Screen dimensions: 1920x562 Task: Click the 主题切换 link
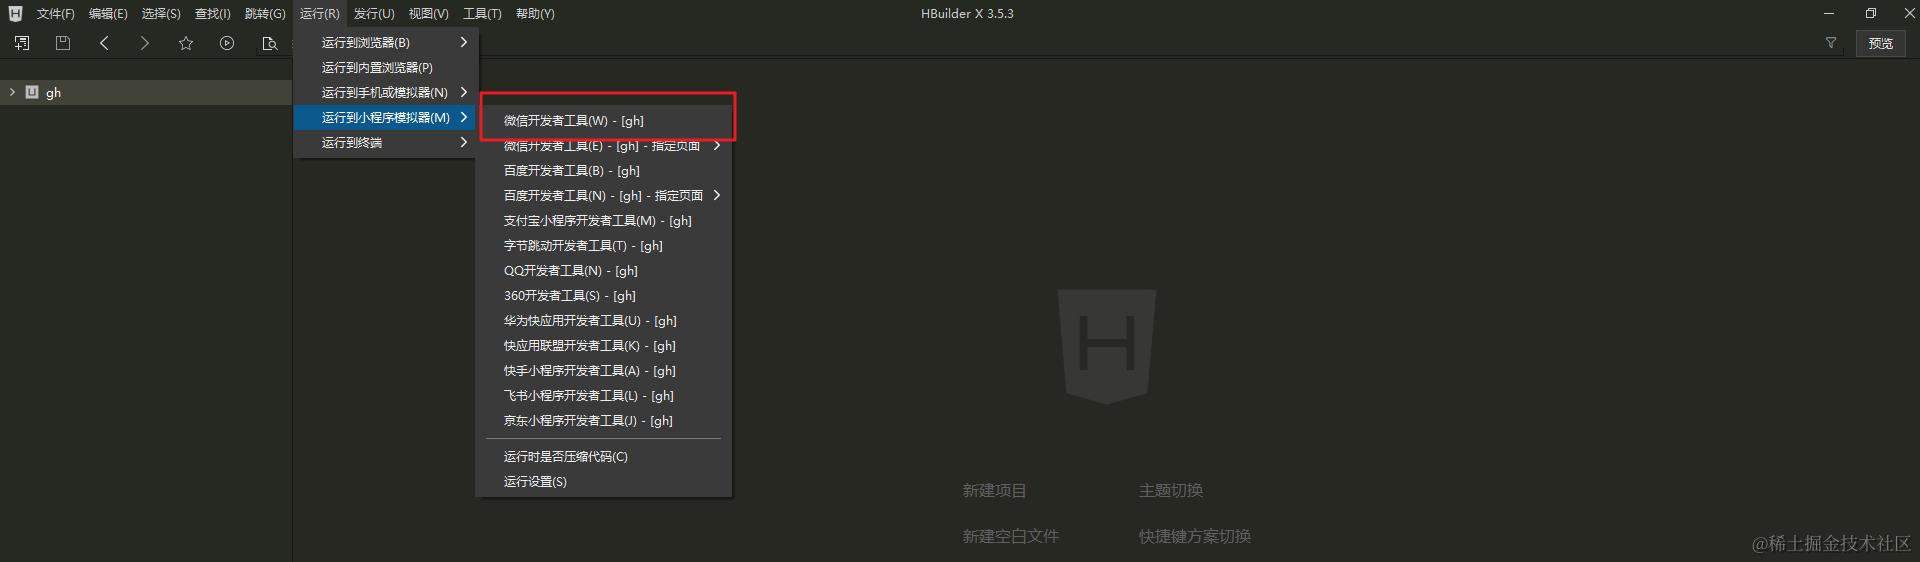tap(1171, 490)
